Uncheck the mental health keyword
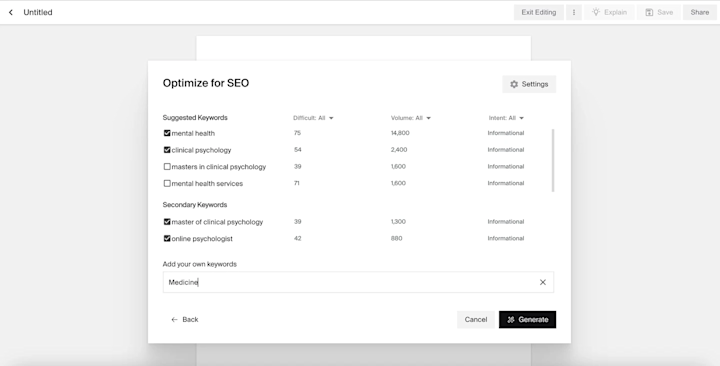The height and width of the screenshot is (366, 720). pyautogui.click(x=167, y=133)
